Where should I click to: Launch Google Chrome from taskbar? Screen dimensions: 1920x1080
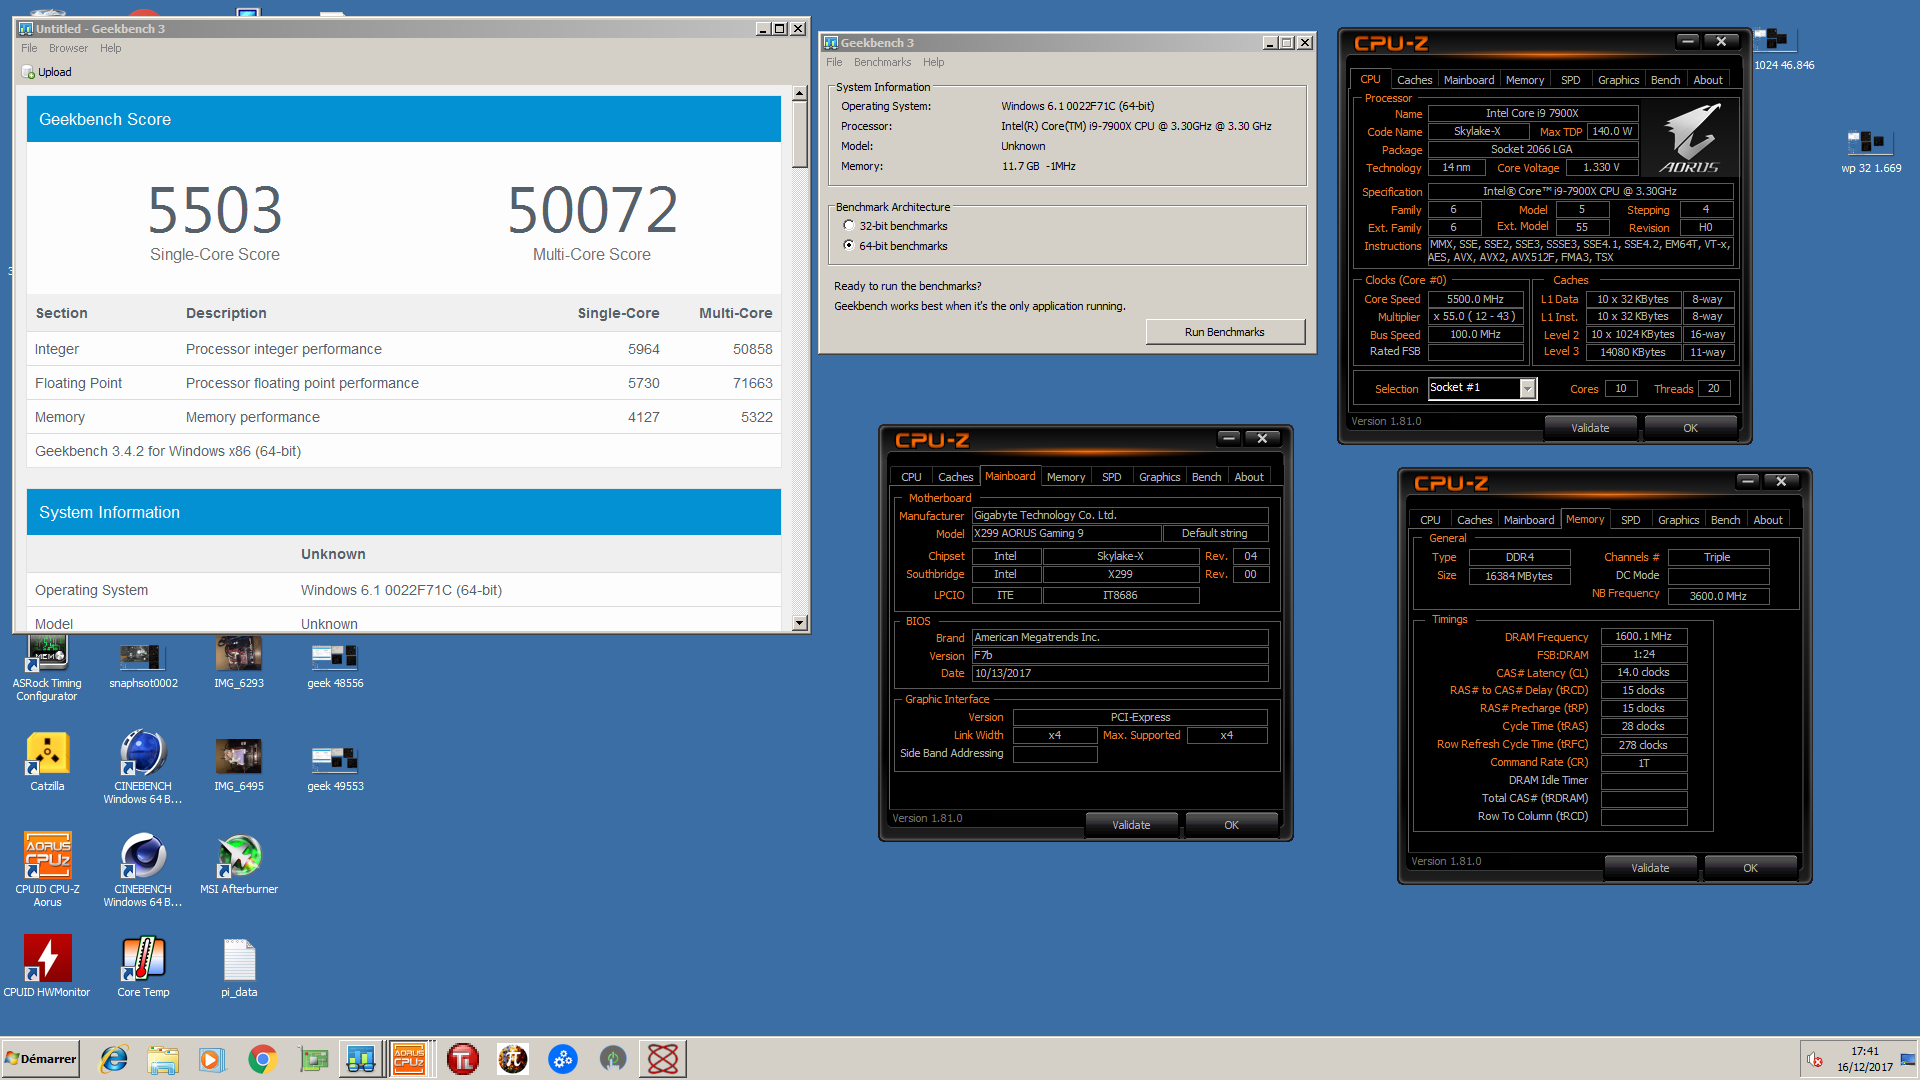262,1059
